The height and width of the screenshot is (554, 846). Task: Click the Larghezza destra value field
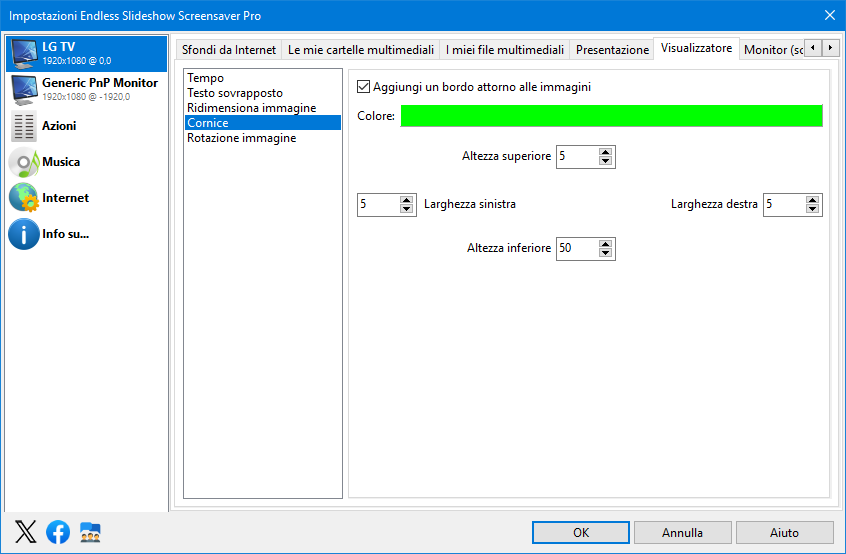(785, 204)
